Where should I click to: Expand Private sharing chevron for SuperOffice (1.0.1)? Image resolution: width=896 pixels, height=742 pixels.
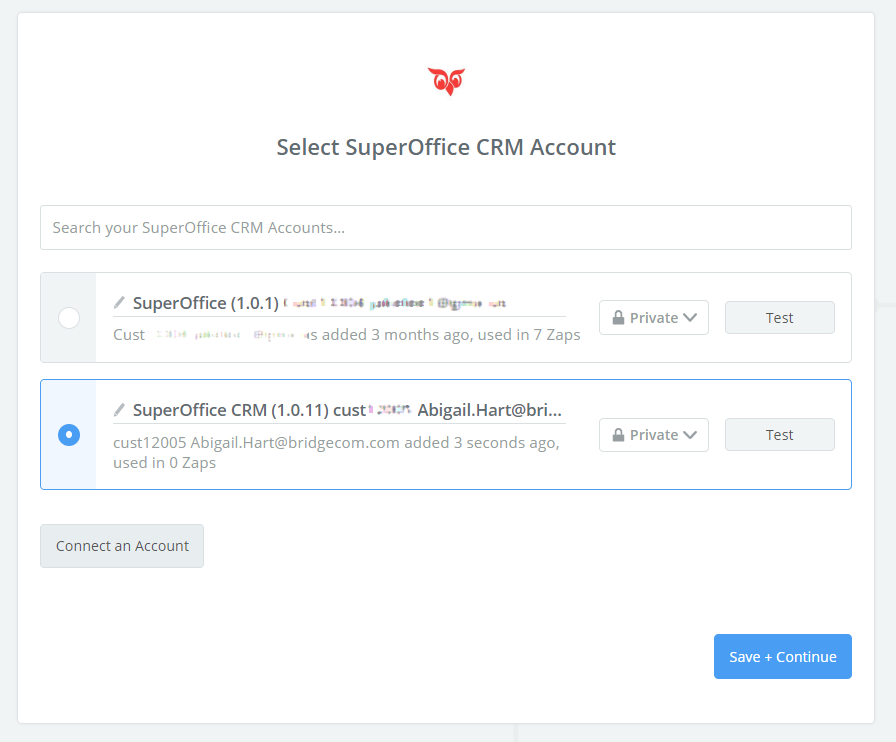(690, 318)
